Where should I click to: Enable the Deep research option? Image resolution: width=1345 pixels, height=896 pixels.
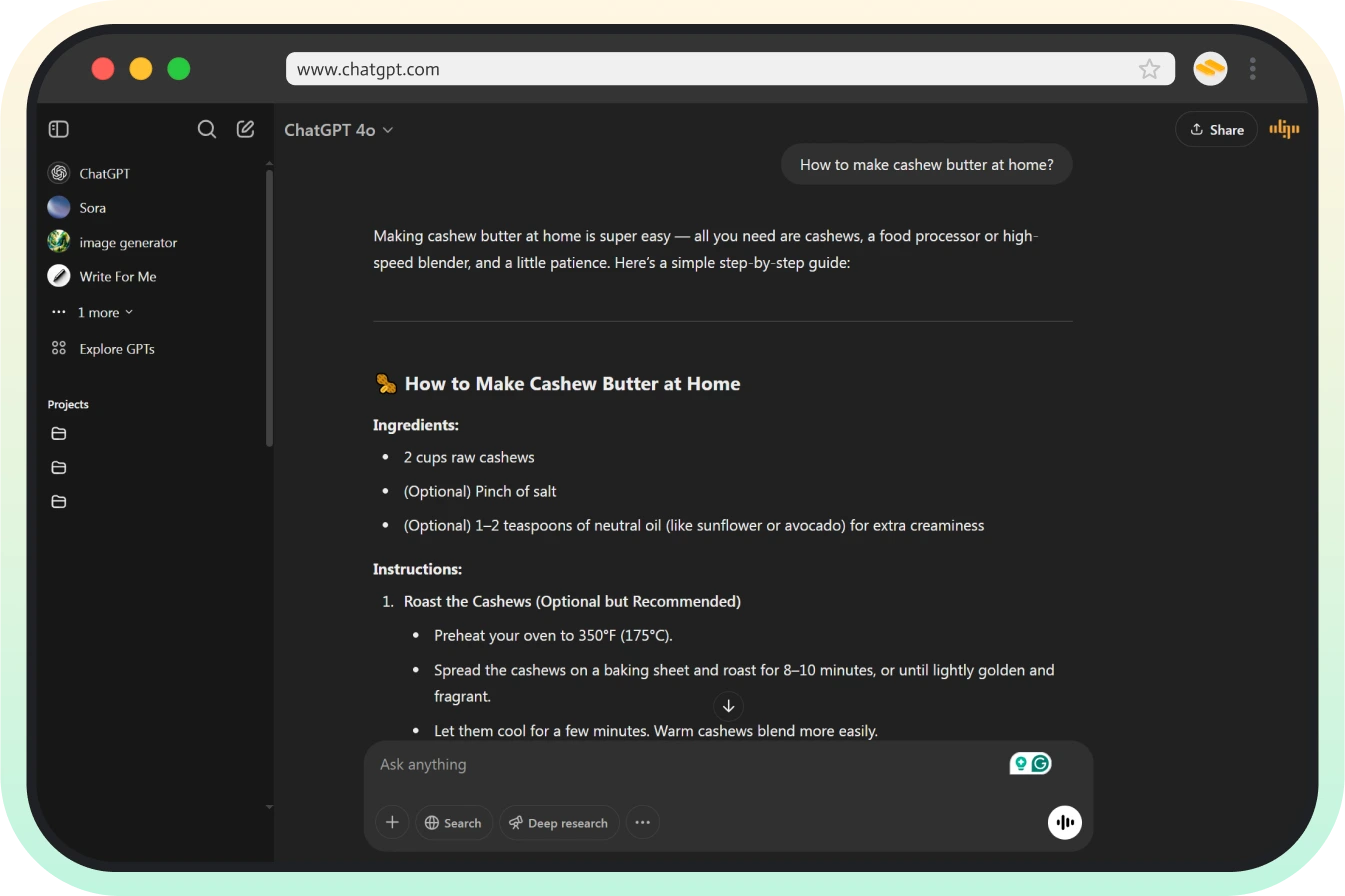pos(559,822)
